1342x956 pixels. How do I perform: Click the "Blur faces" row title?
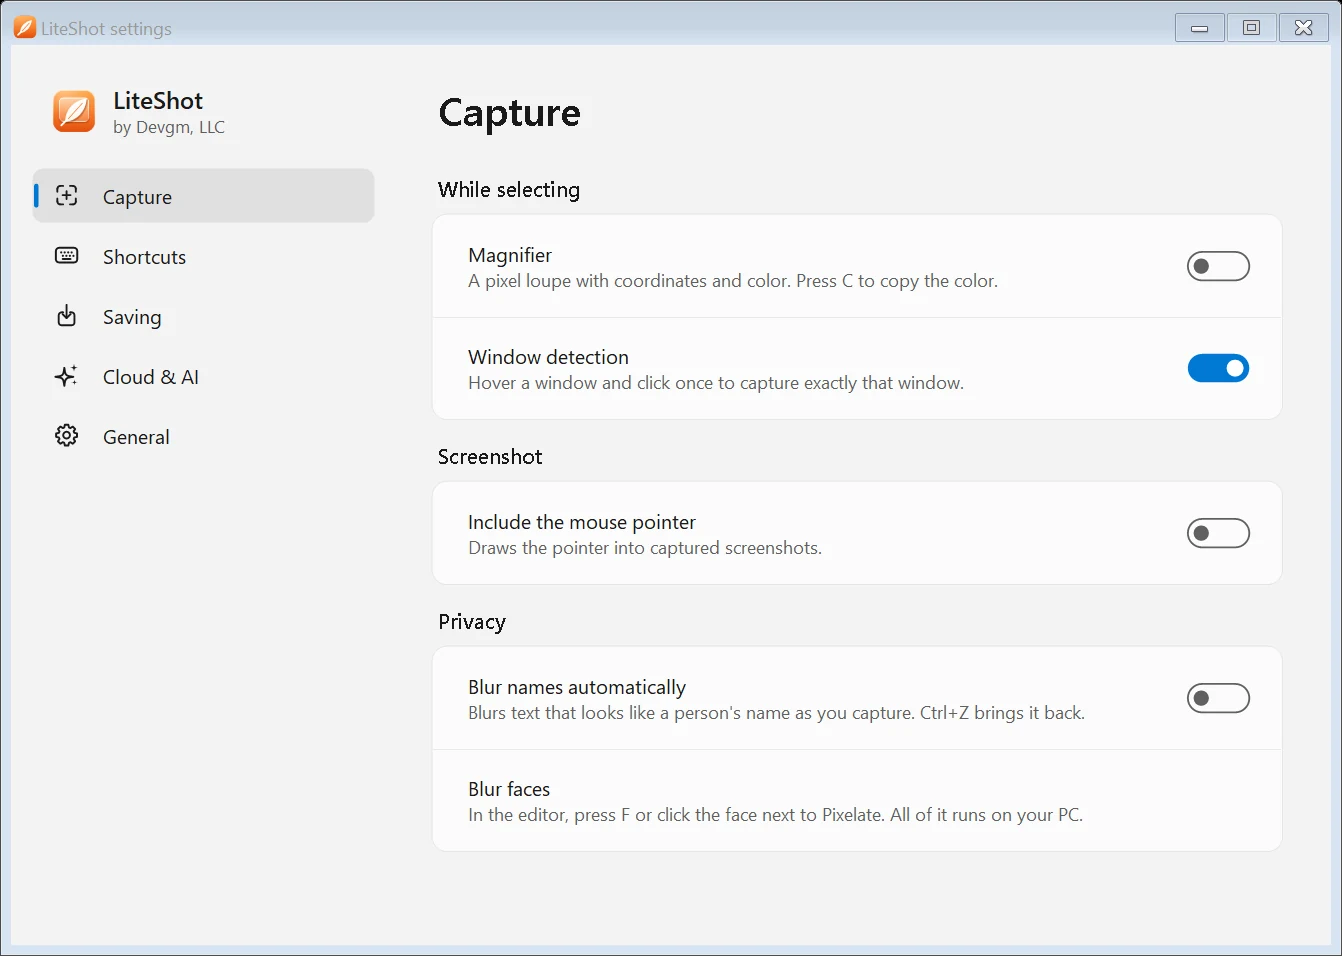[x=509, y=789]
